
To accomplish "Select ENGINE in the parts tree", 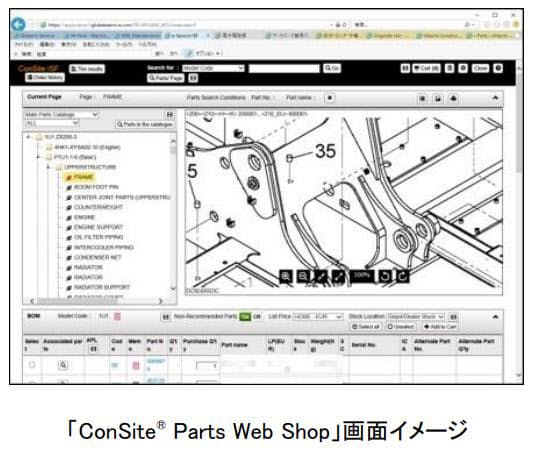I will (x=81, y=217).
